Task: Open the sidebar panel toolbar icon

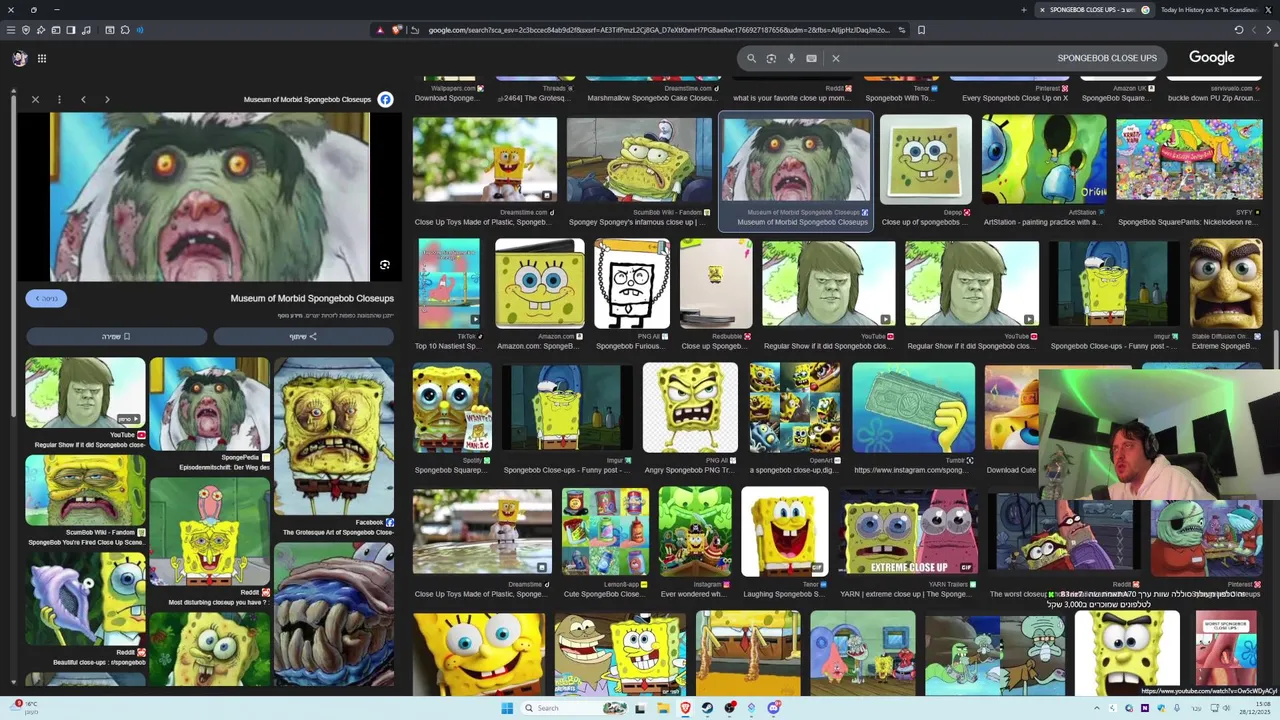Action: (x=71, y=30)
